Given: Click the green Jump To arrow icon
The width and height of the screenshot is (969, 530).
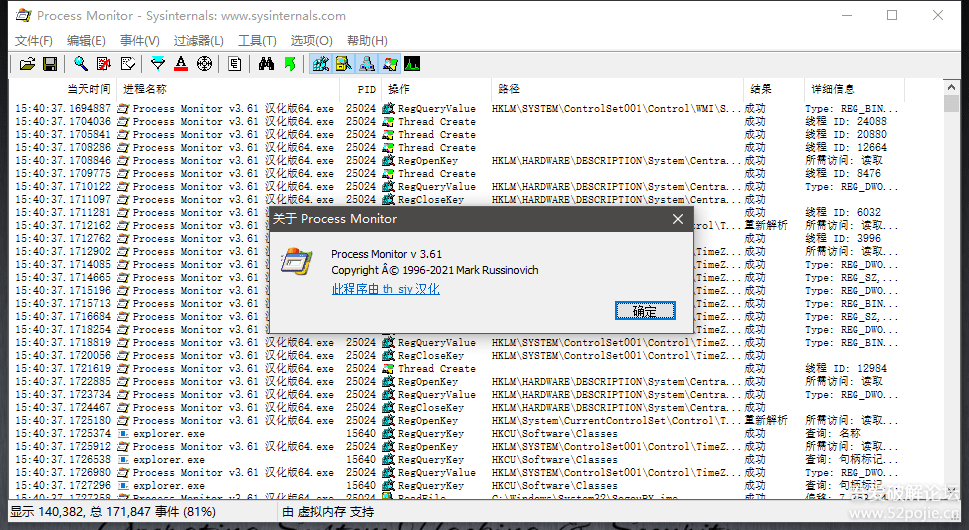Looking at the screenshot, I should pos(290,64).
